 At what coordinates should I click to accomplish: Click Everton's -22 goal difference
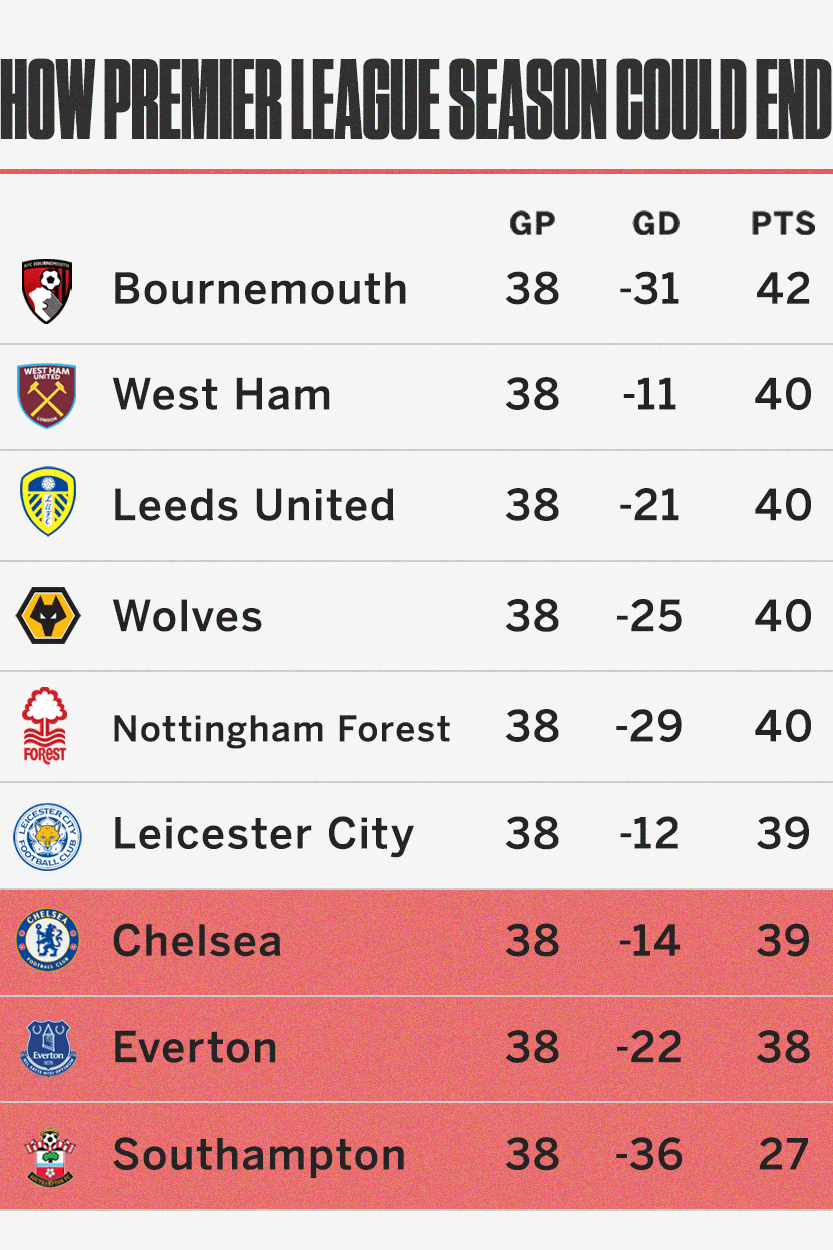point(650,1048)
